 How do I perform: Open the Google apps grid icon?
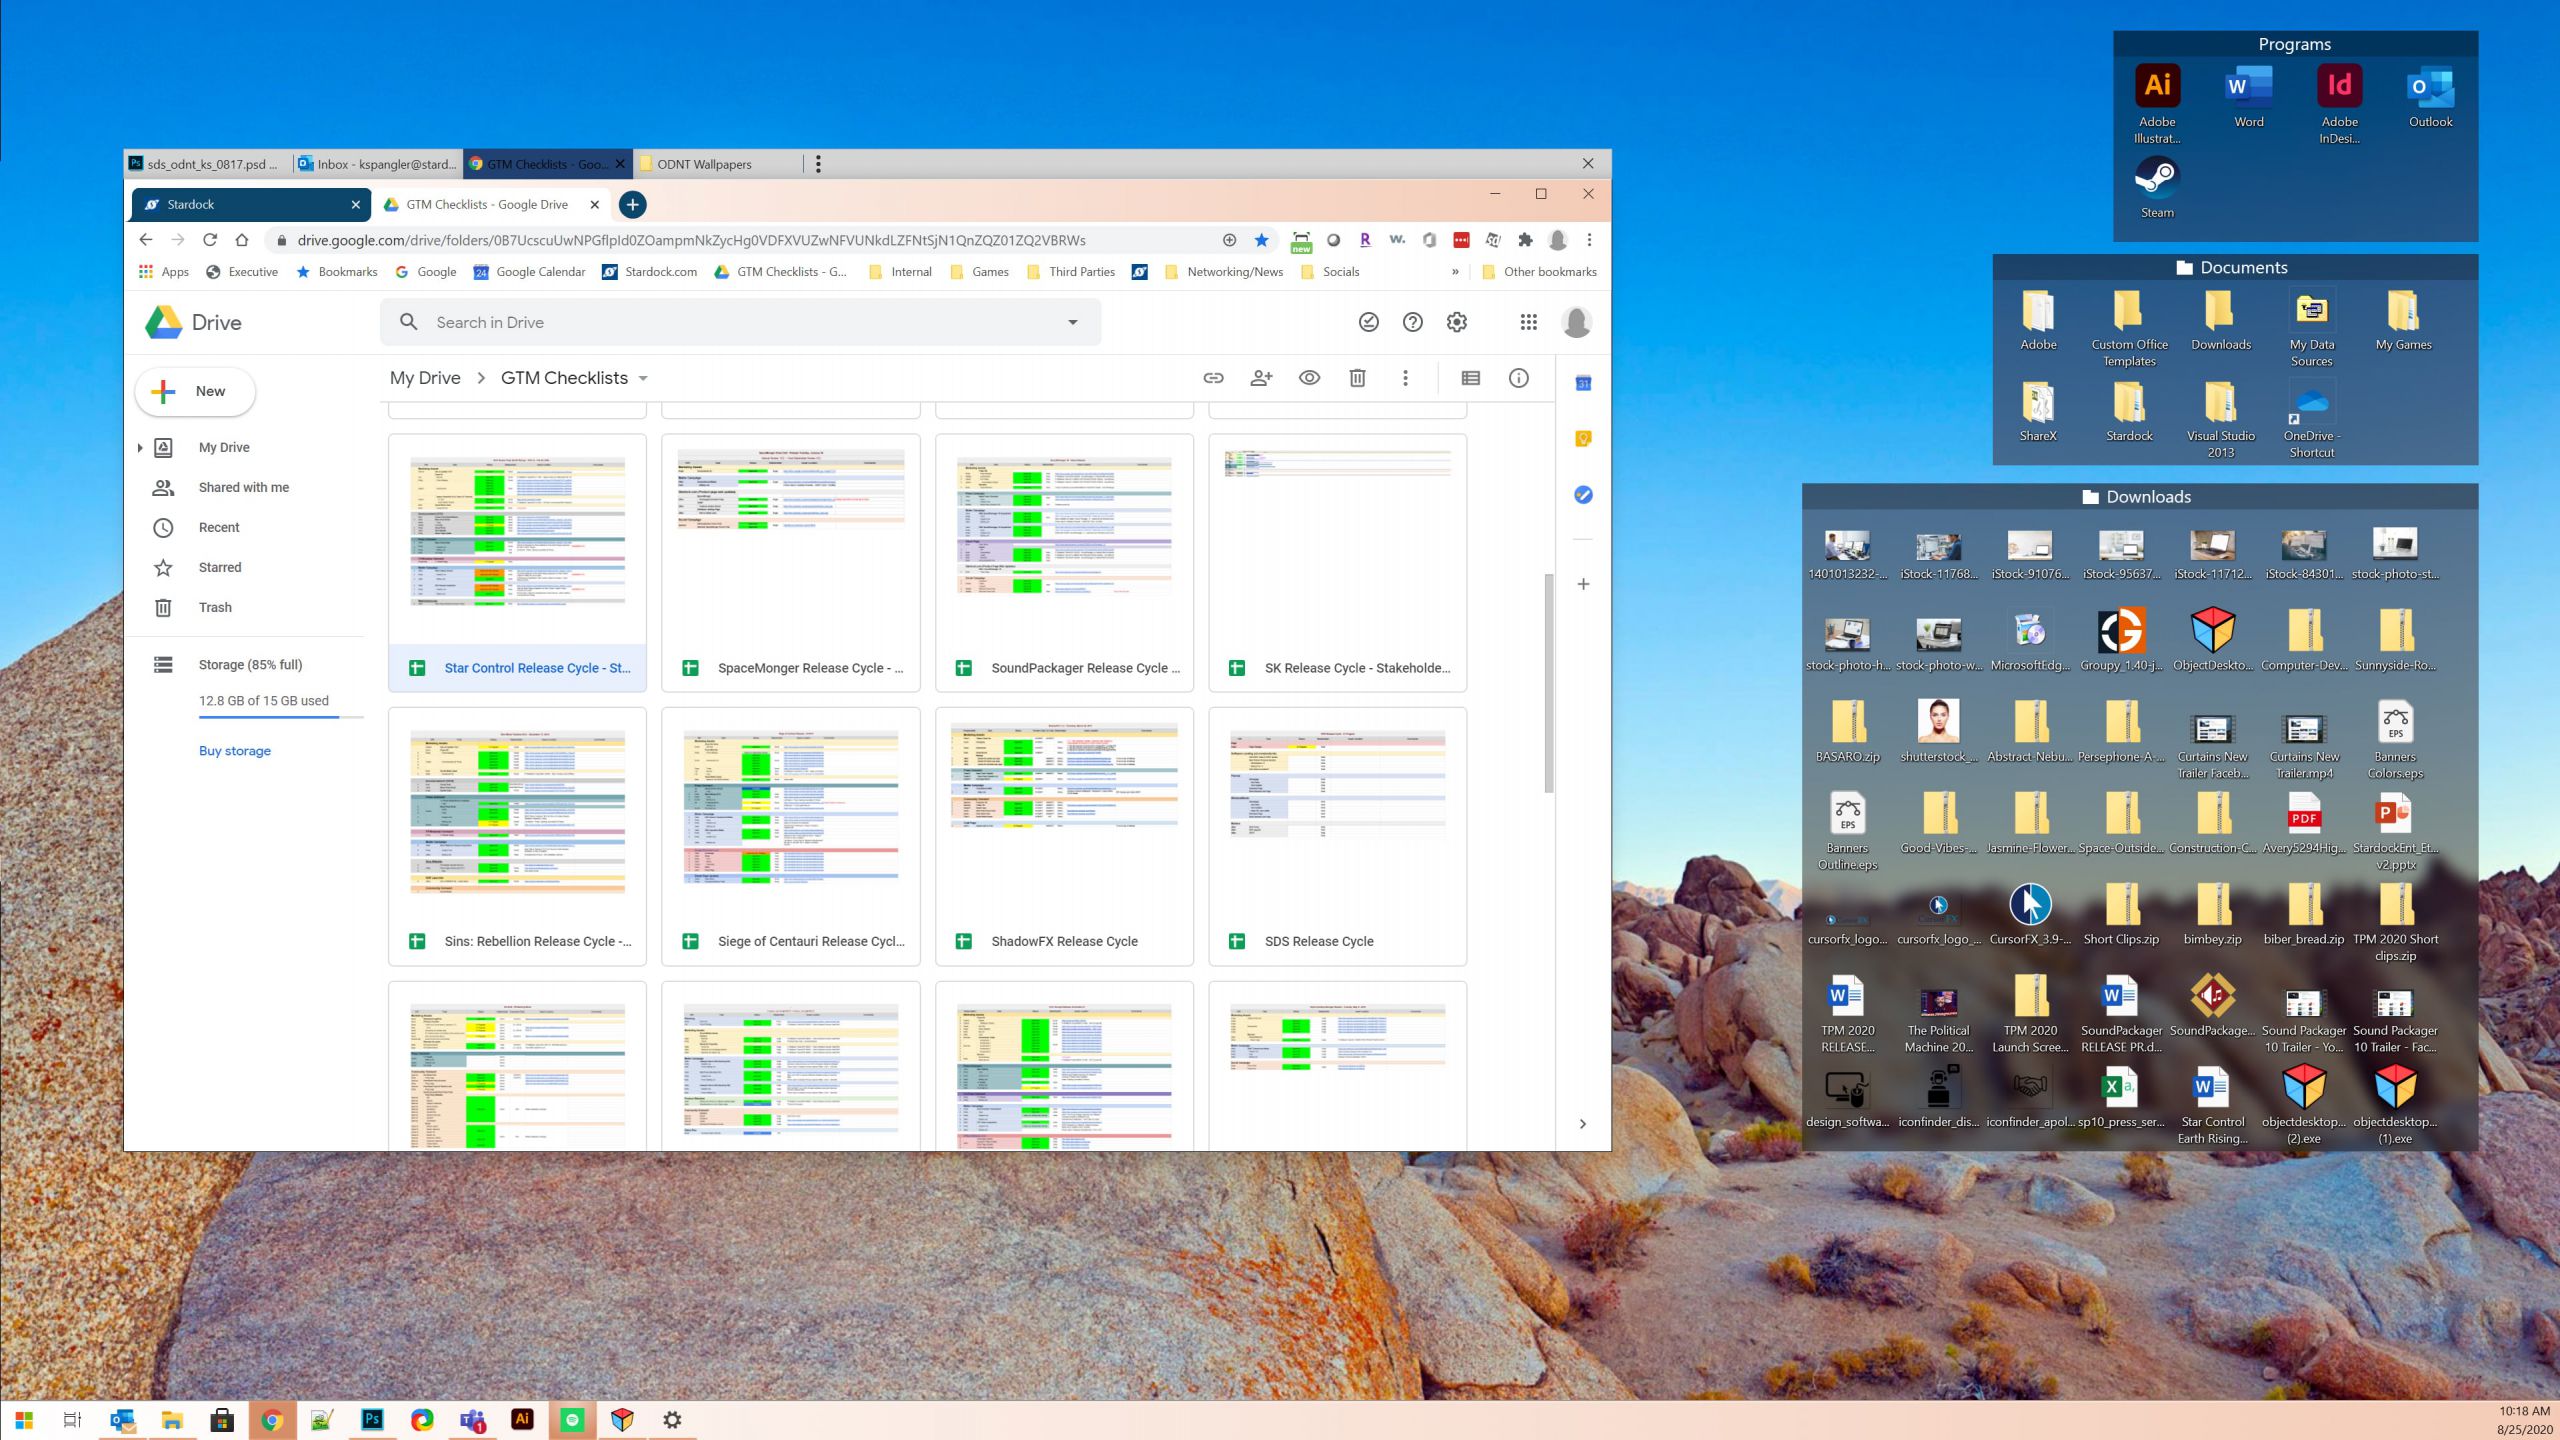(x=1528, y=322)
